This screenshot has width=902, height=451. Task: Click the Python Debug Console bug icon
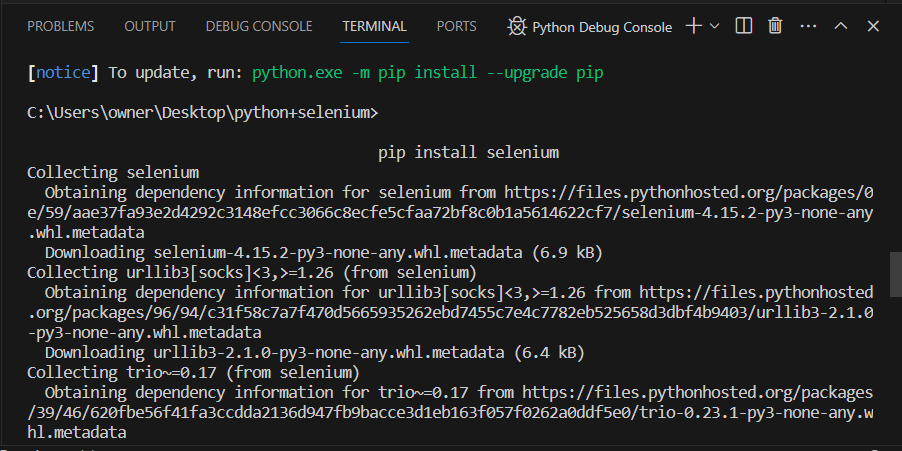pos(517,26)
